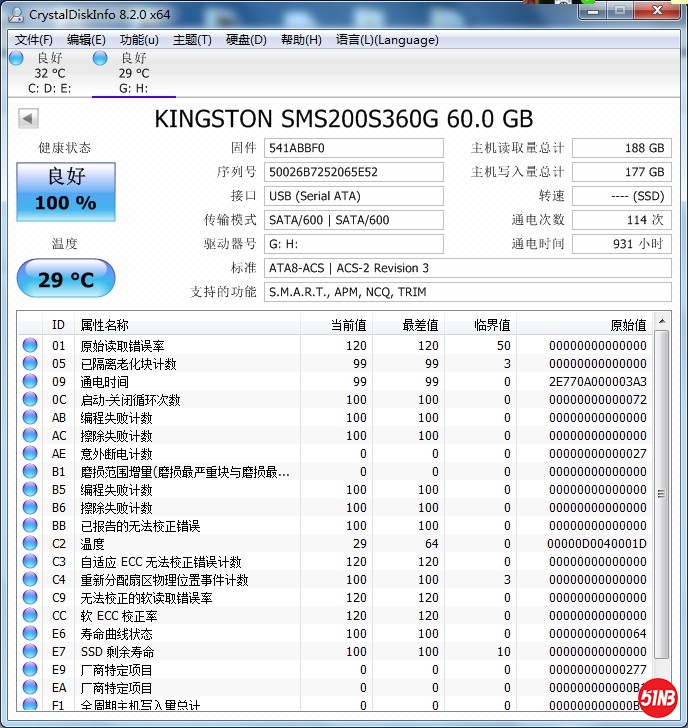Click the supported features field S.M.A.R.T.
Screen dimensions: 688x728
(x=467, y=292)
